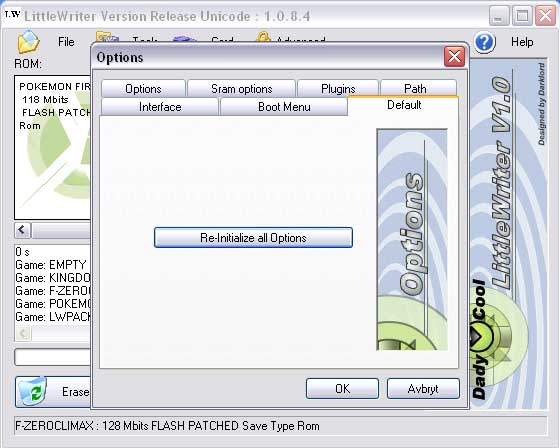Image resolution: width=560 pixels, height=448 pixels.
Task: Click the Options side banner image
Action: coord(412,239)
